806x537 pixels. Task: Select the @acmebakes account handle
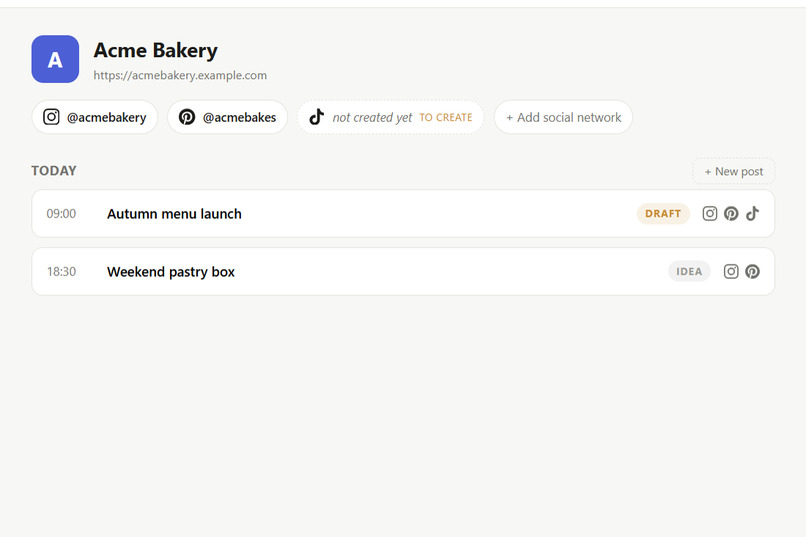click(x=240, y=118)
